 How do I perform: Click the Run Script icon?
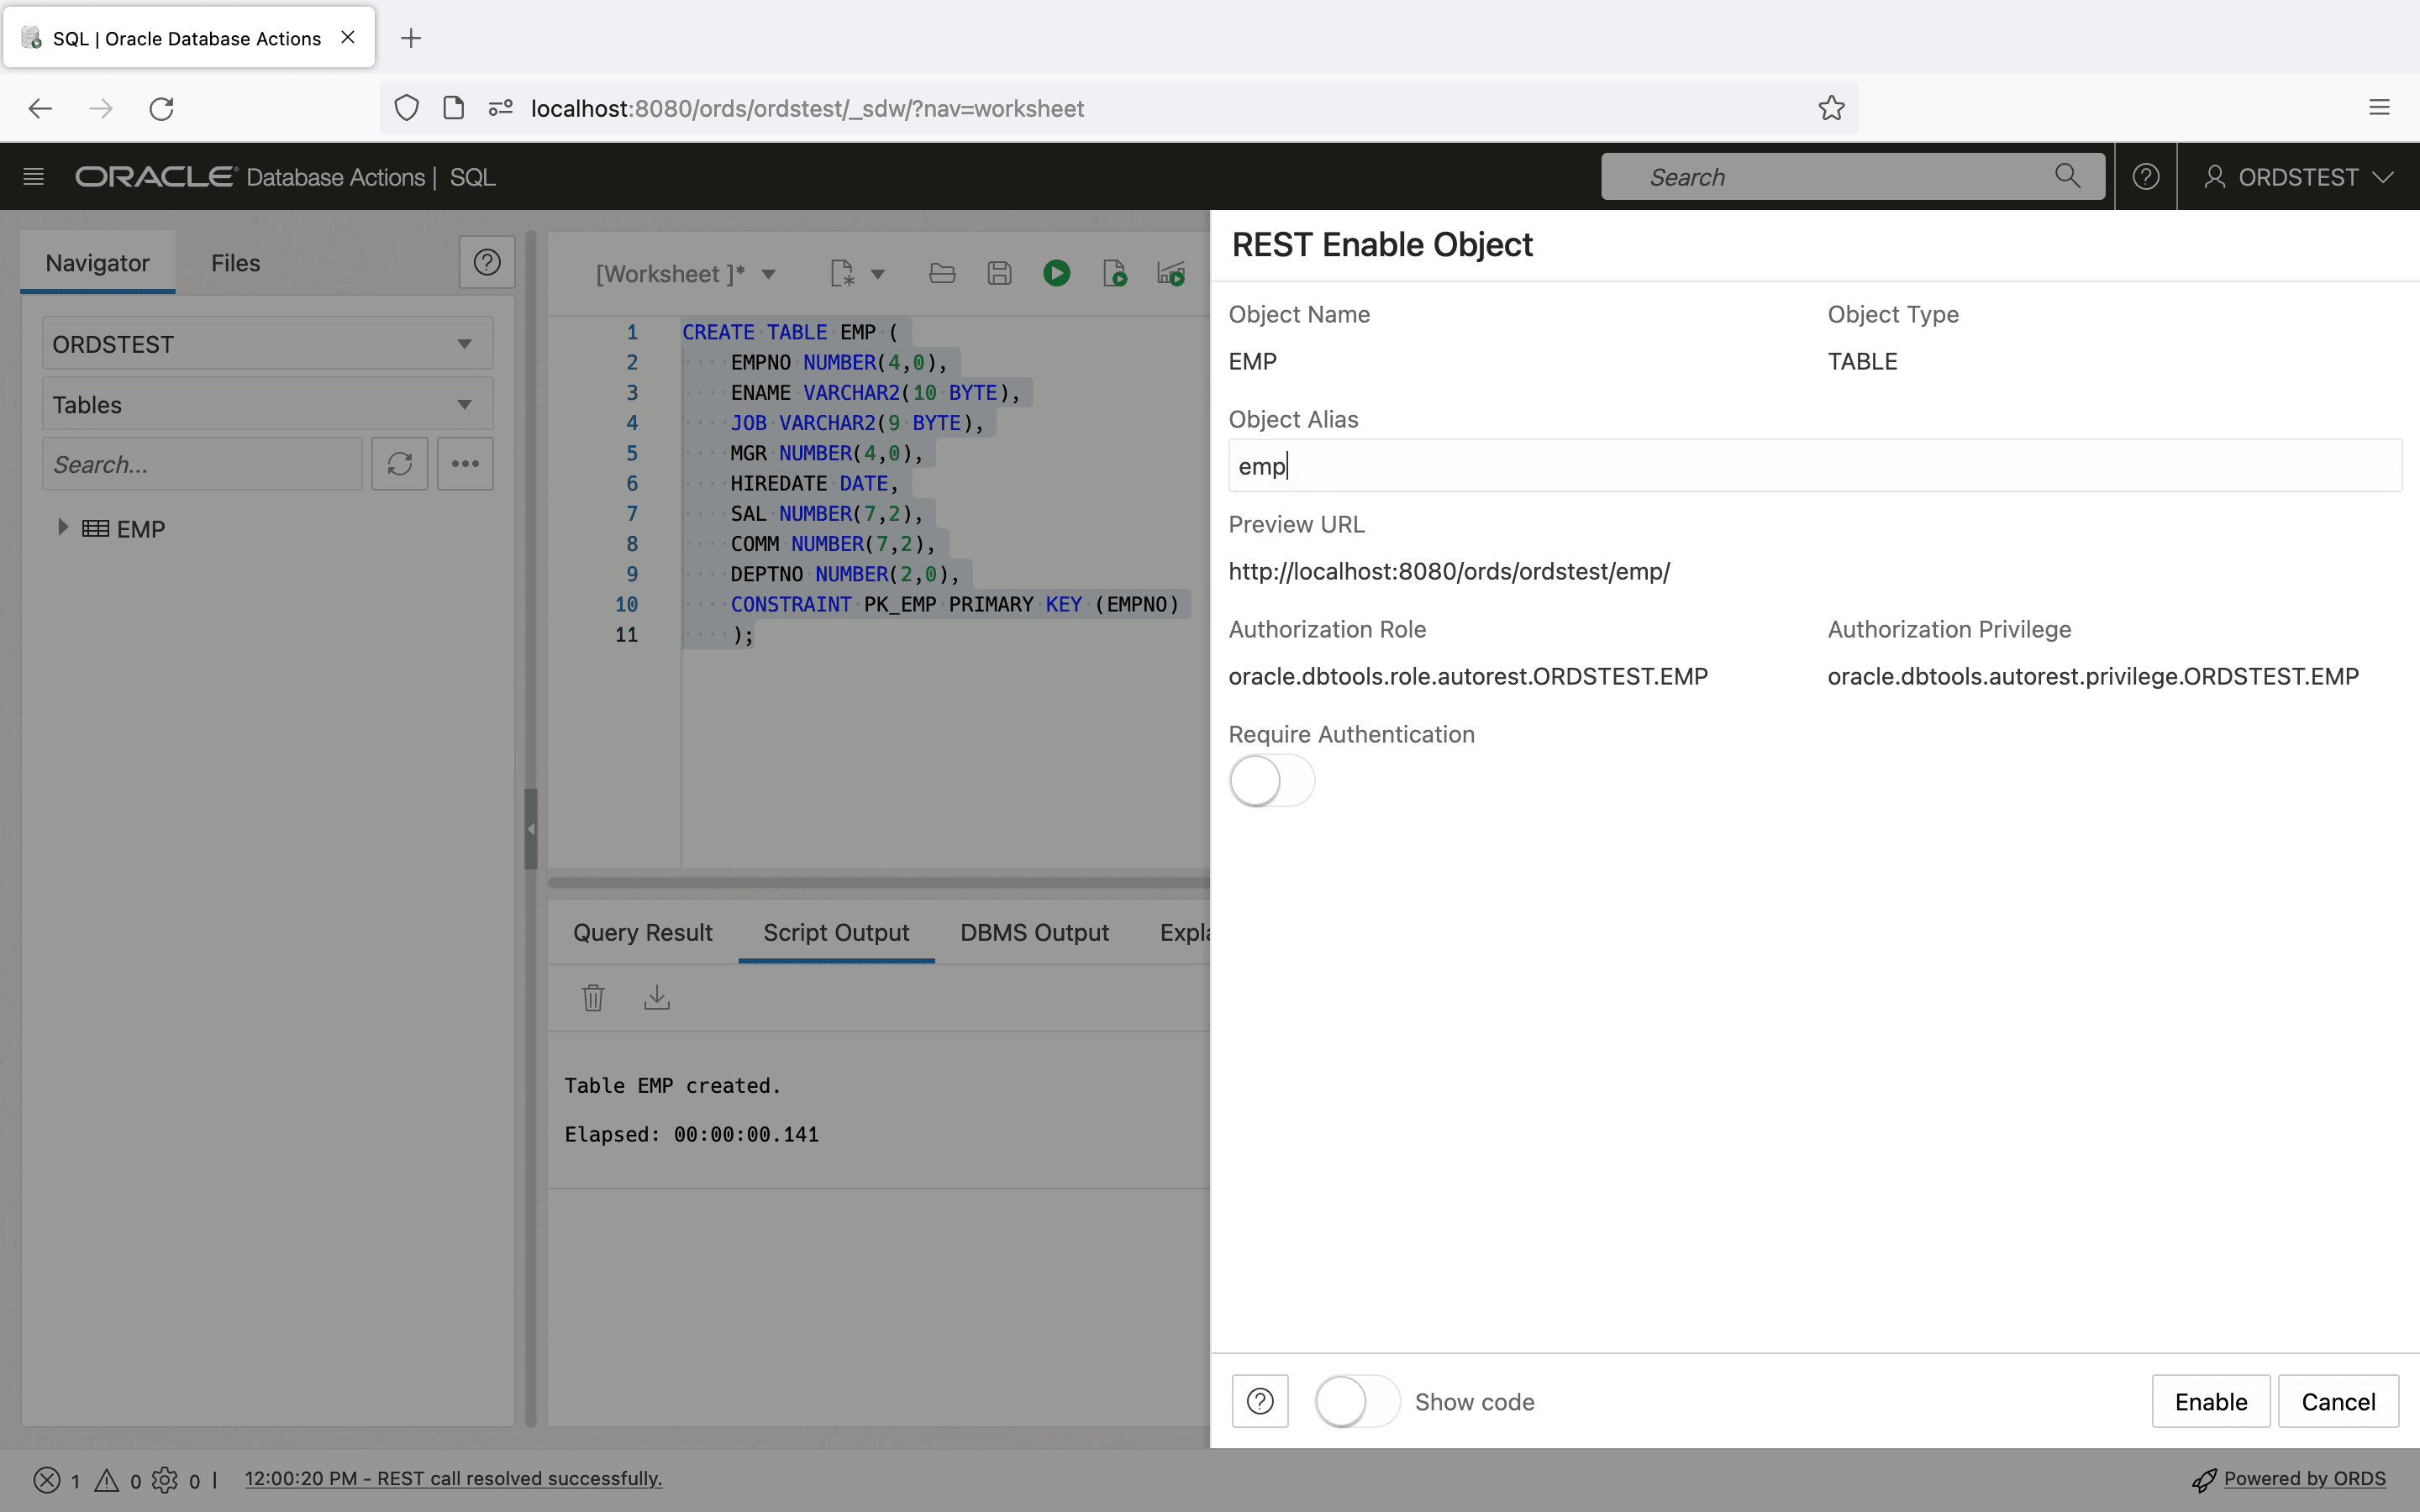pyautogui.click(x=1114, y=273)
